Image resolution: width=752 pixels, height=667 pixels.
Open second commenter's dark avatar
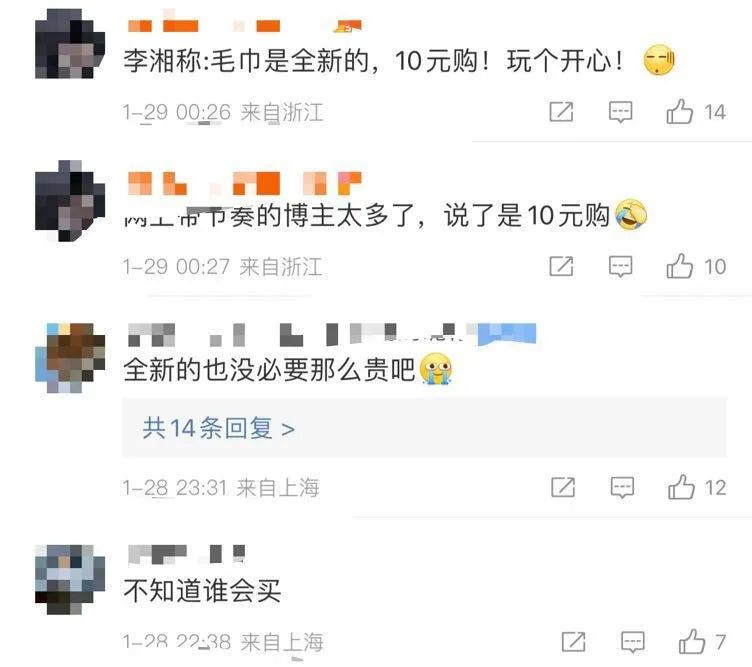point(70,201)
